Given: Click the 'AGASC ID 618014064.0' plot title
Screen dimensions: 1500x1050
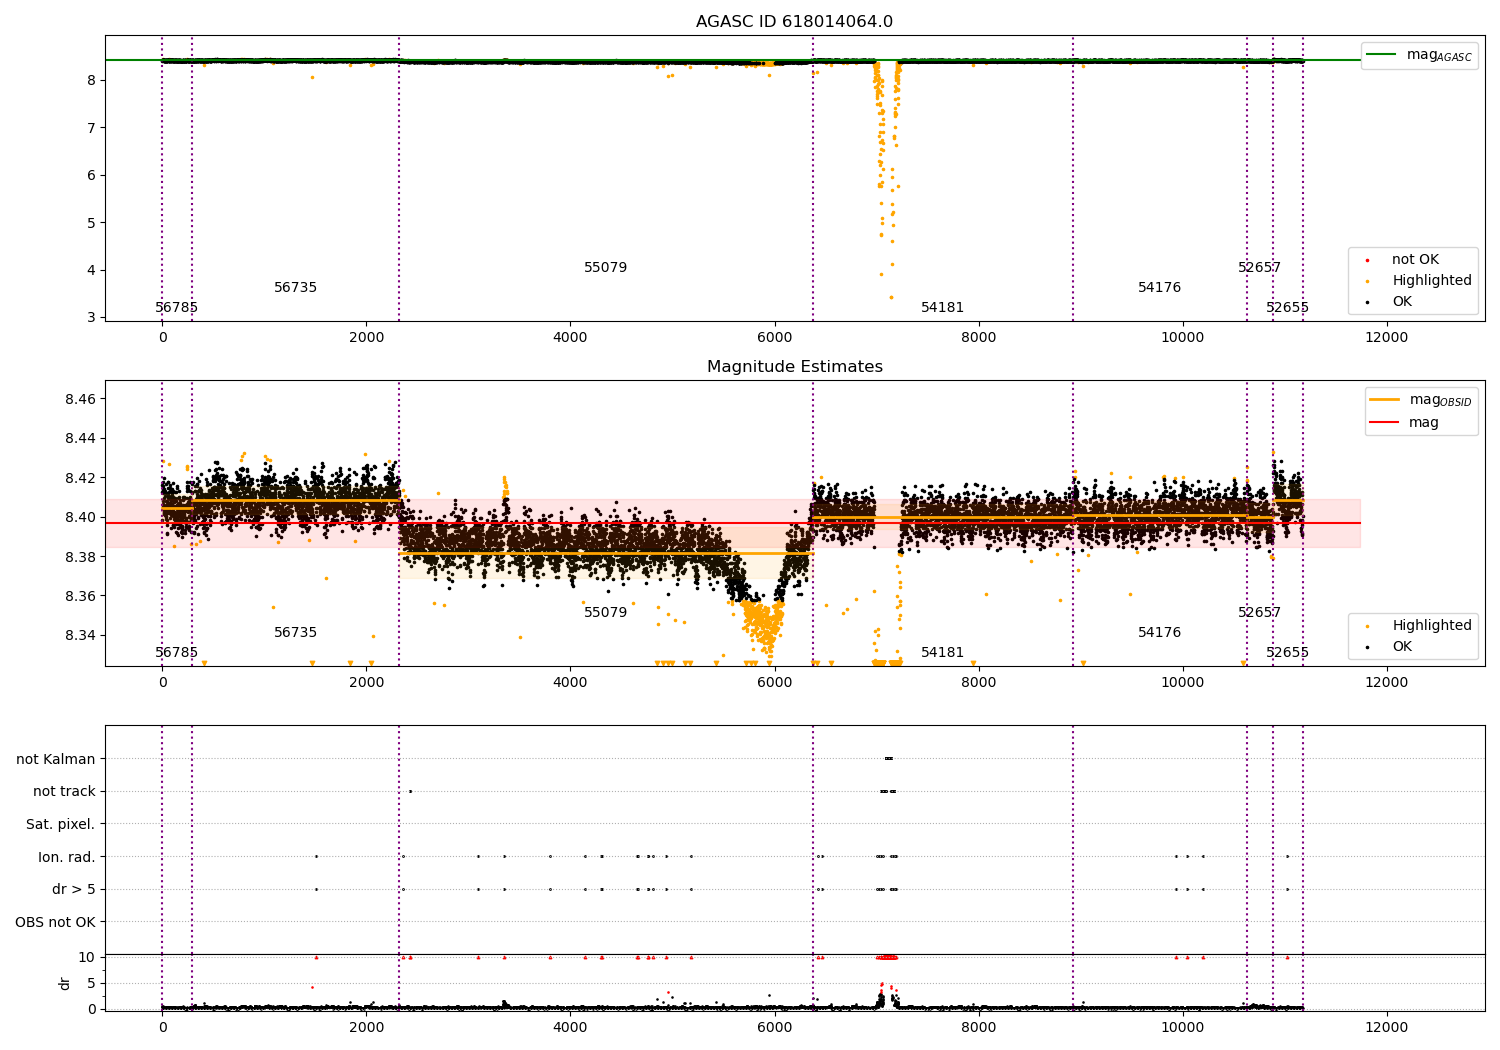Looking at the screenshot, I should click(x=795, y=22).
